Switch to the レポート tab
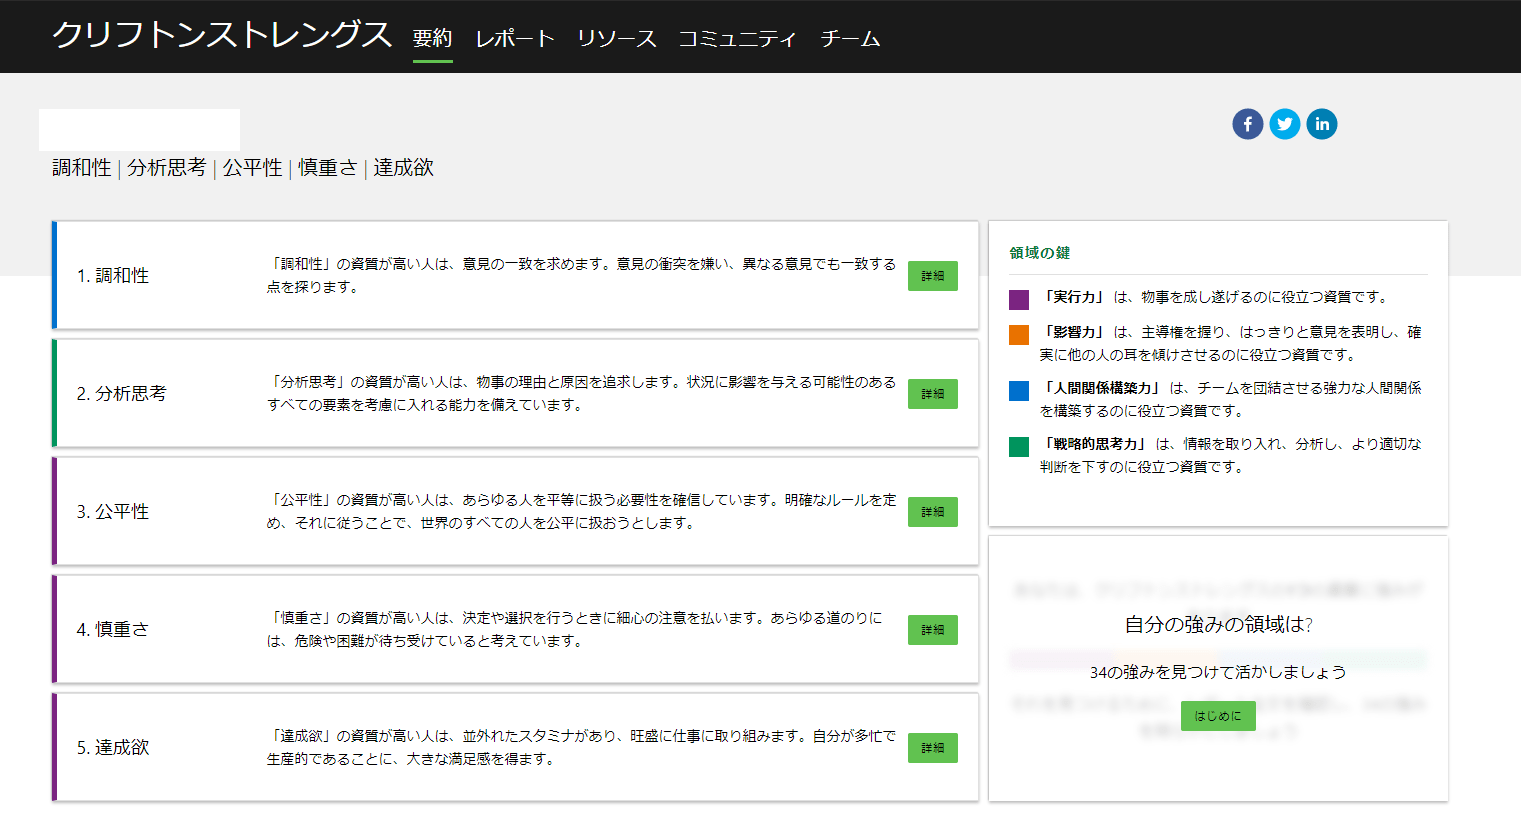 (x=515, y=38)
